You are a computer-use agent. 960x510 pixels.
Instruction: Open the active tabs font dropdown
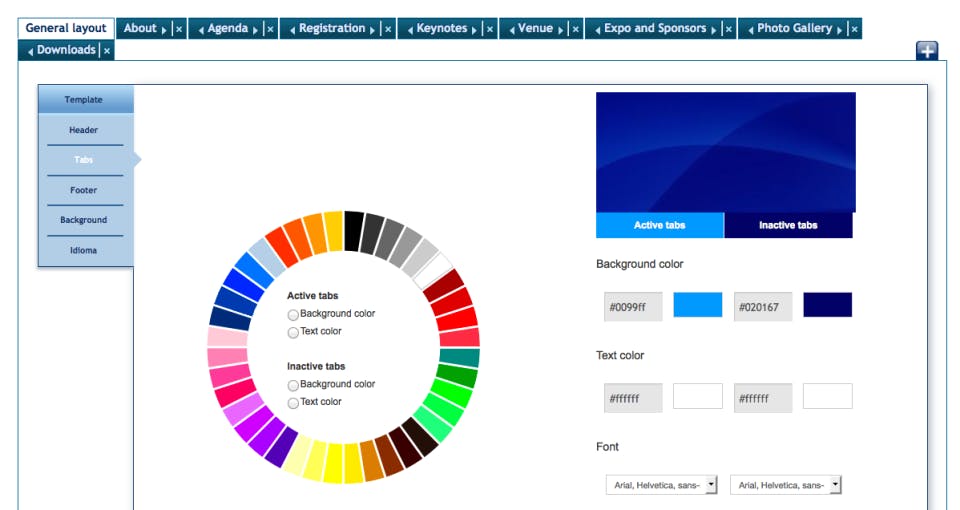pyautogui.click(x=661, y=485)
